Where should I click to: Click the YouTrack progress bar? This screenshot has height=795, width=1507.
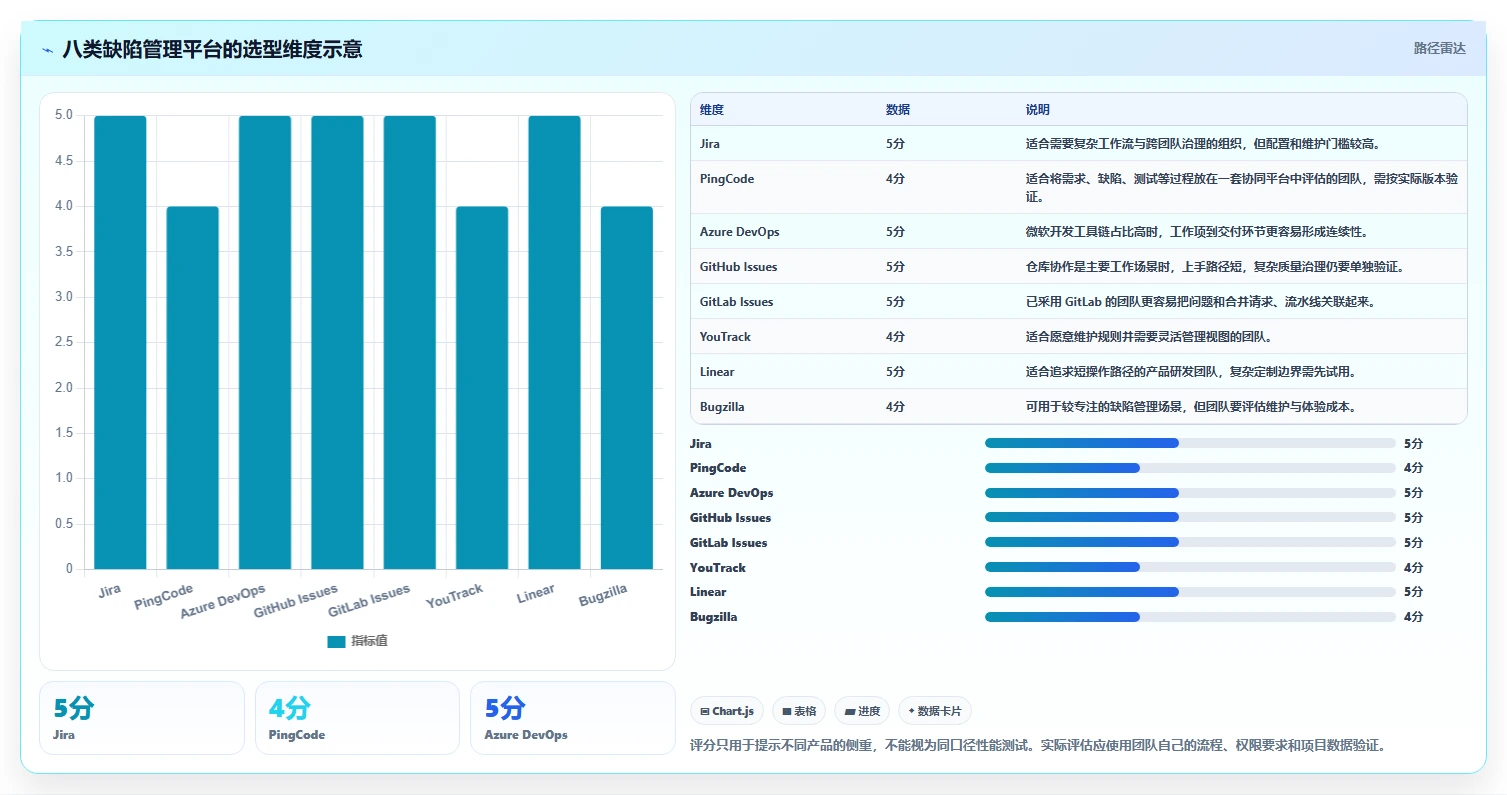click(1190, 567)
